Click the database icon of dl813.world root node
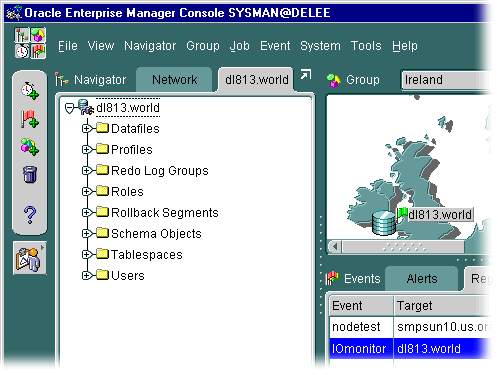The height and width of the screenshot is (375, 498). coord(85,107)
